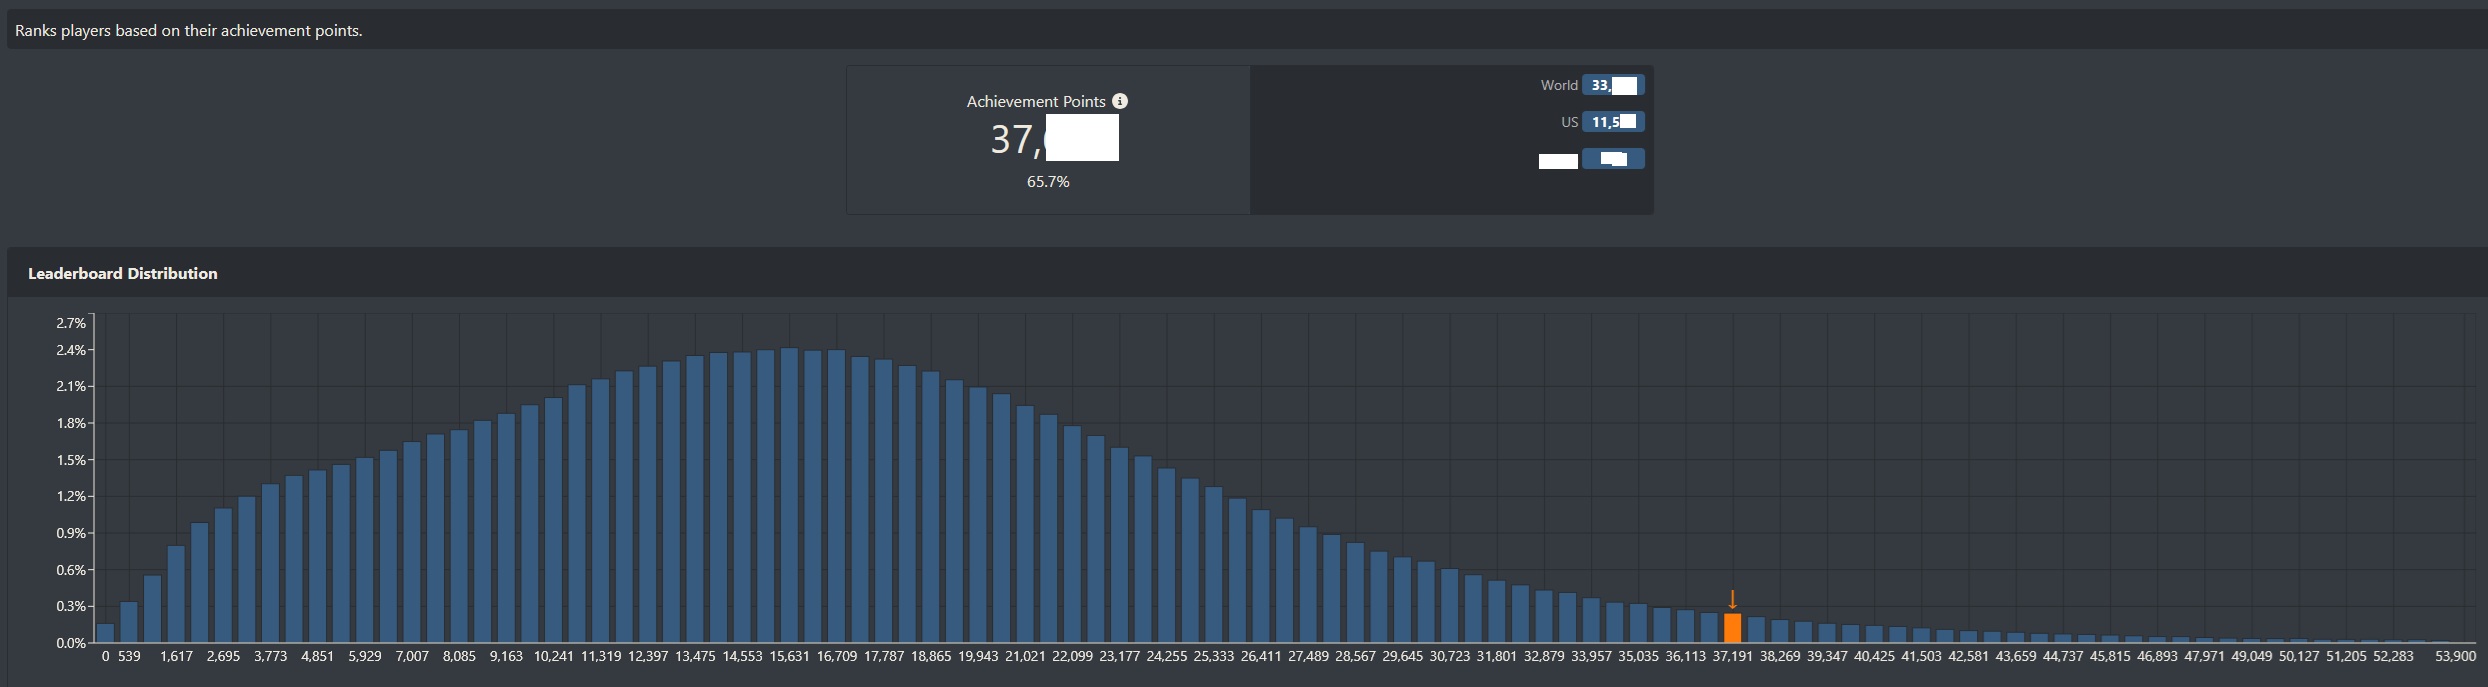Click the 0 x-axis label
This screenshot has height=687, width=2488.
(105, 656)
